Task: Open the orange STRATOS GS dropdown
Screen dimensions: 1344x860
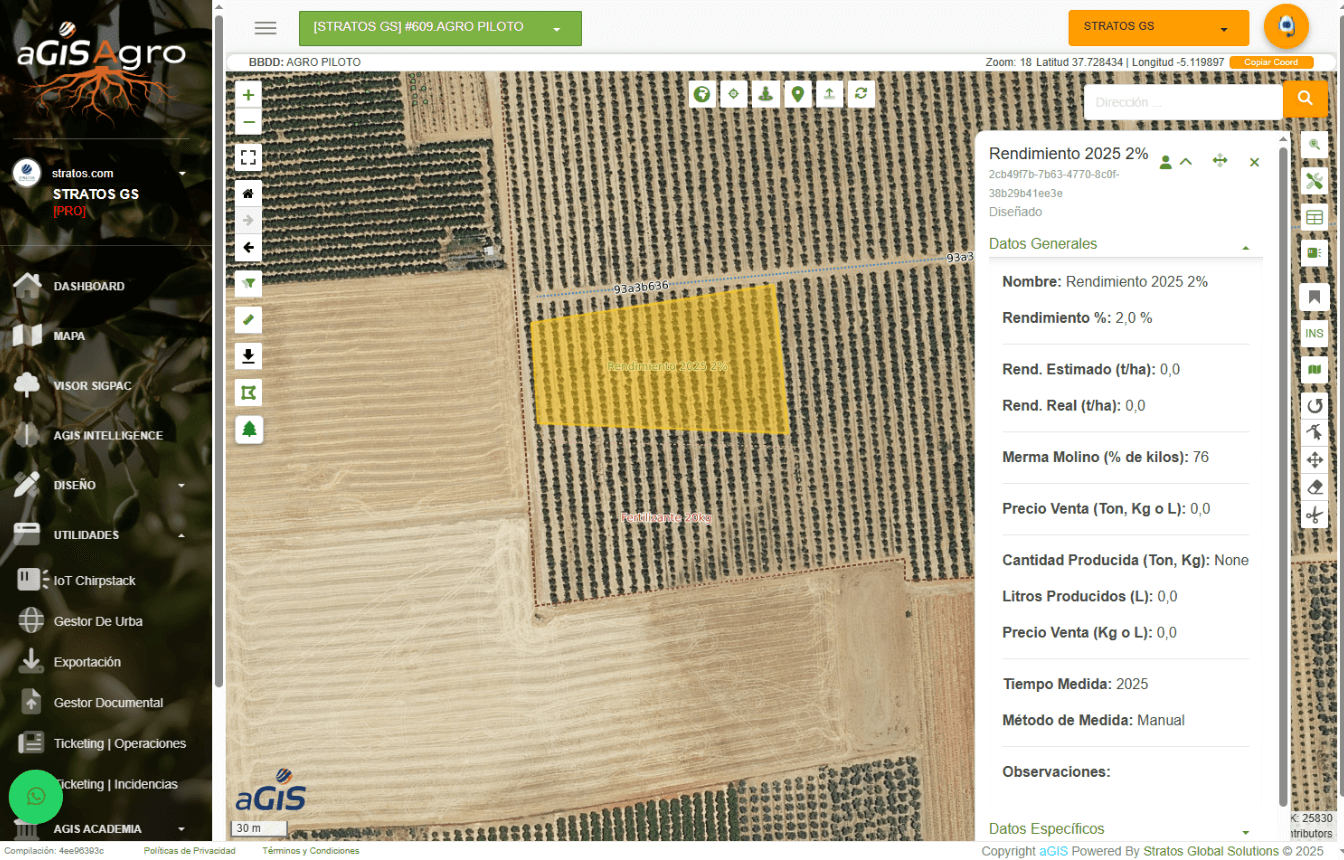Action: tap(1158, 28)
